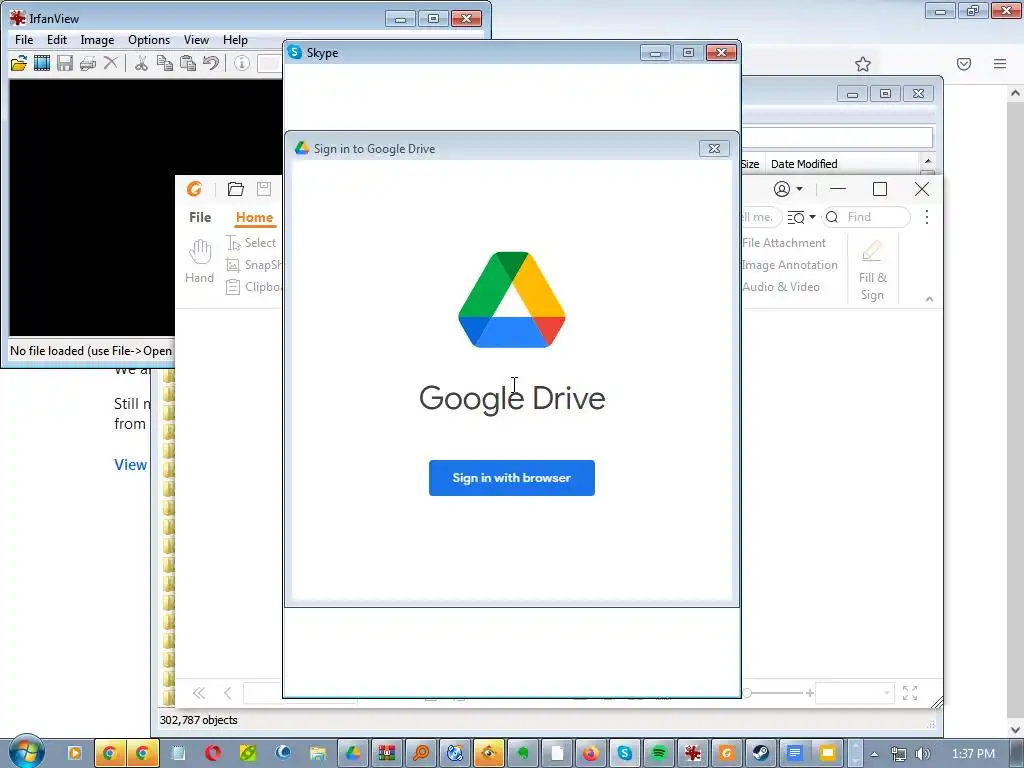The height and width of the screenshot is (768, 1024).
Task: Click the Save floppy icon in IrfanView
Action: [65, 63]
